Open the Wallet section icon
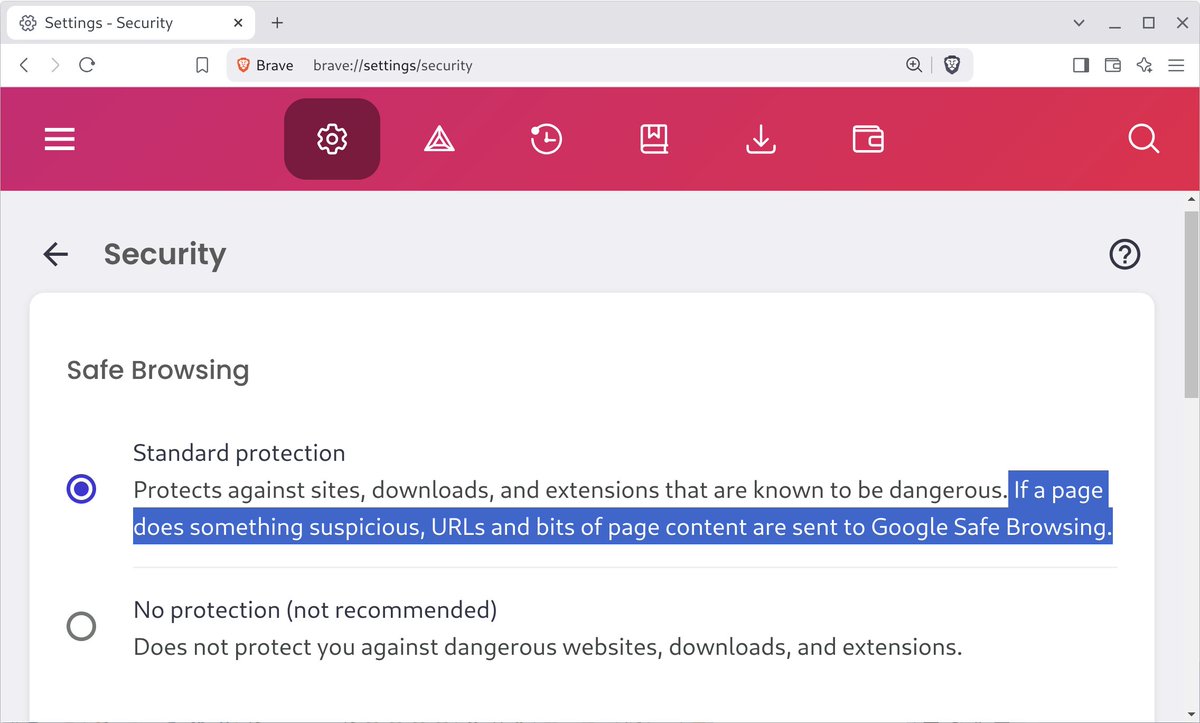 868,139
